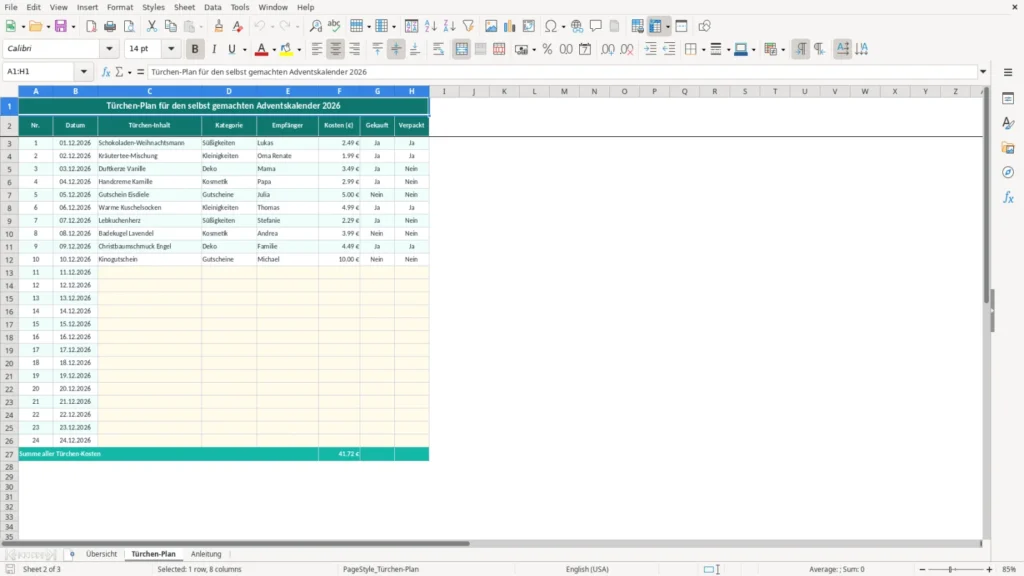
Task: Open the Format menu
Action: pyautogui.click(x=120, y=7)
